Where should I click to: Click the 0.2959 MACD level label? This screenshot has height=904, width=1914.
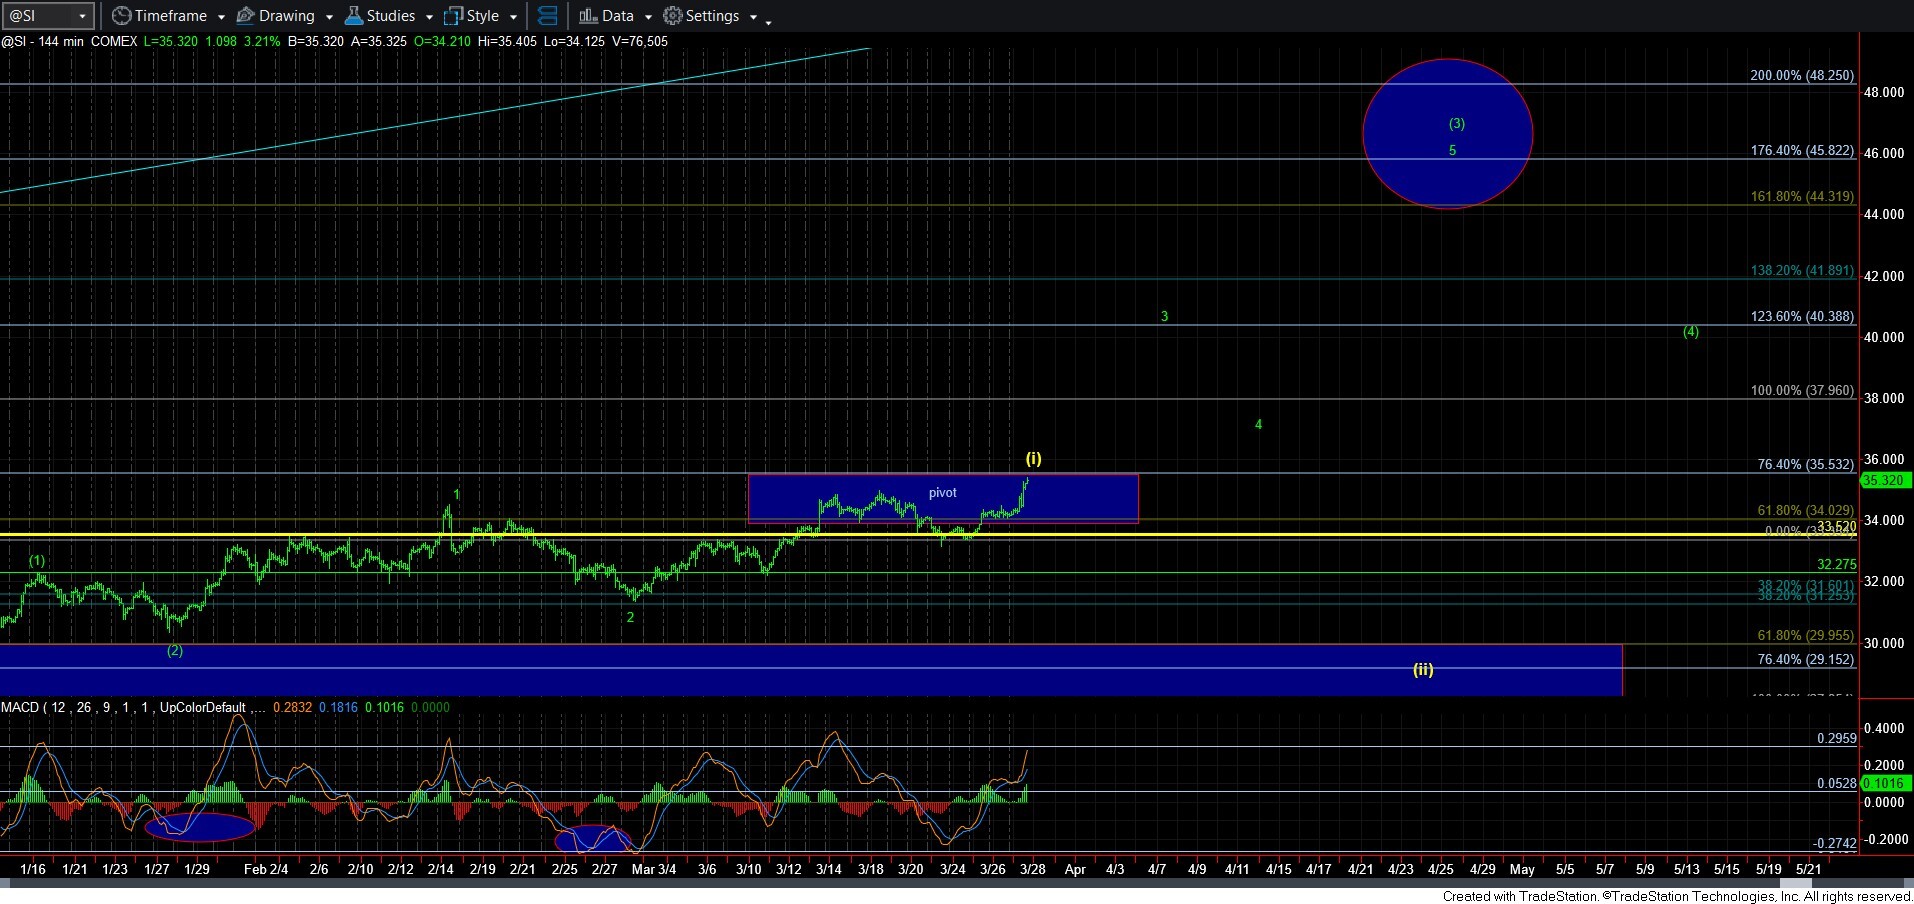[x=1836, y=738]
